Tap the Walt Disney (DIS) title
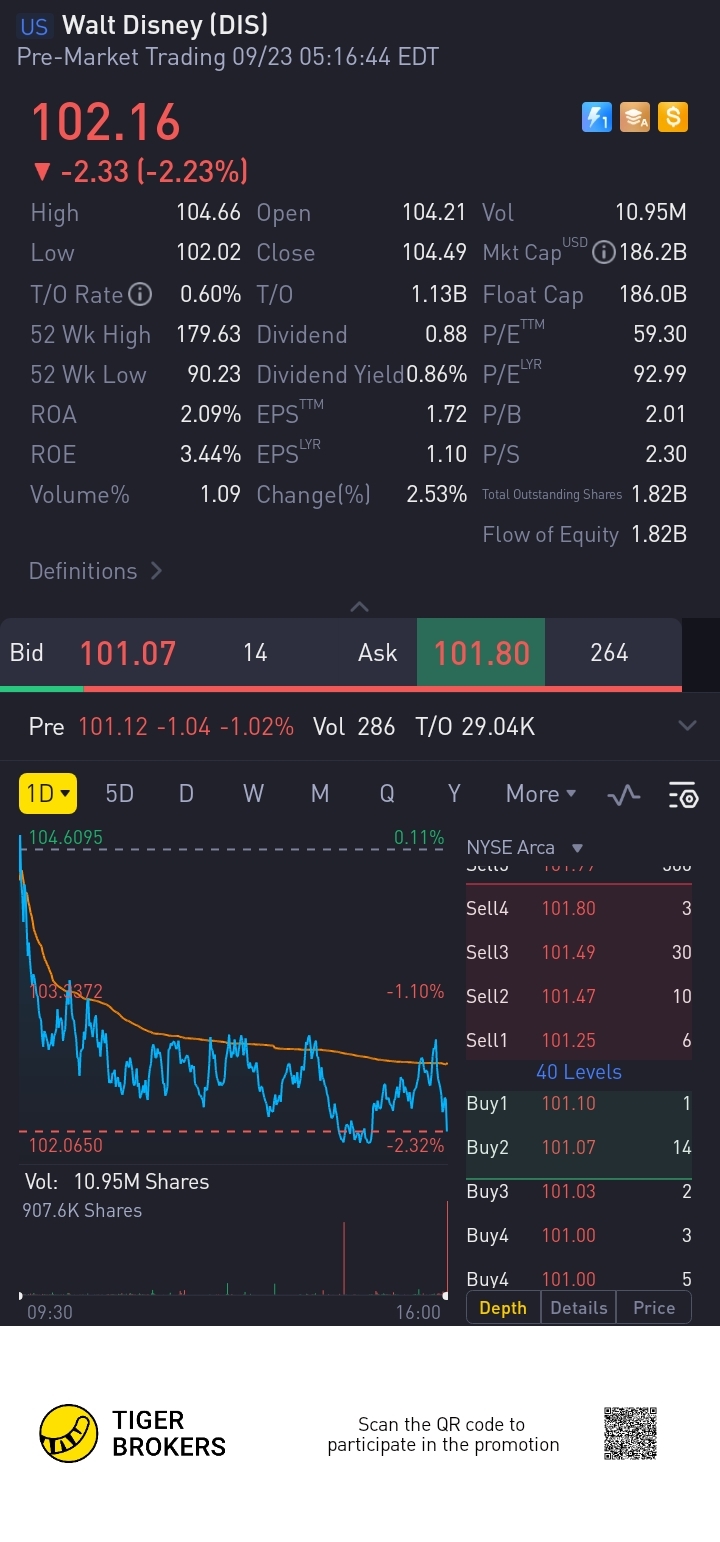 tap(165, 25)
